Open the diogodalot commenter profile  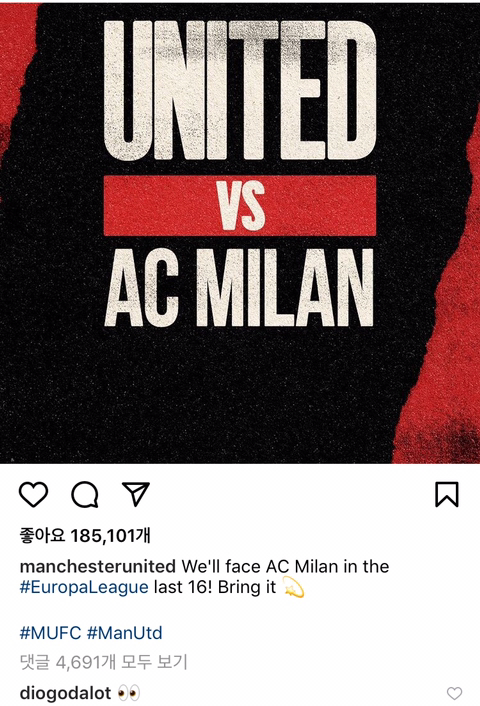point(65,693)
